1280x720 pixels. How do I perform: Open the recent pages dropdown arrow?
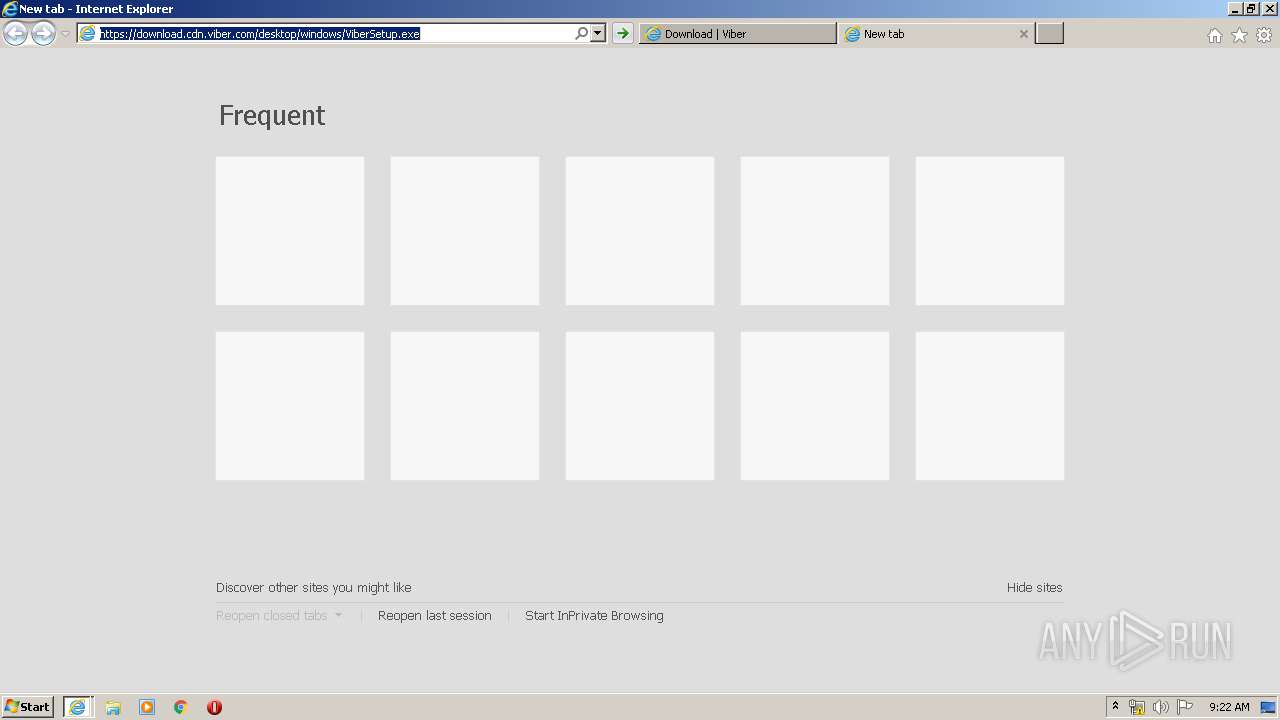[x=65, y=34]
